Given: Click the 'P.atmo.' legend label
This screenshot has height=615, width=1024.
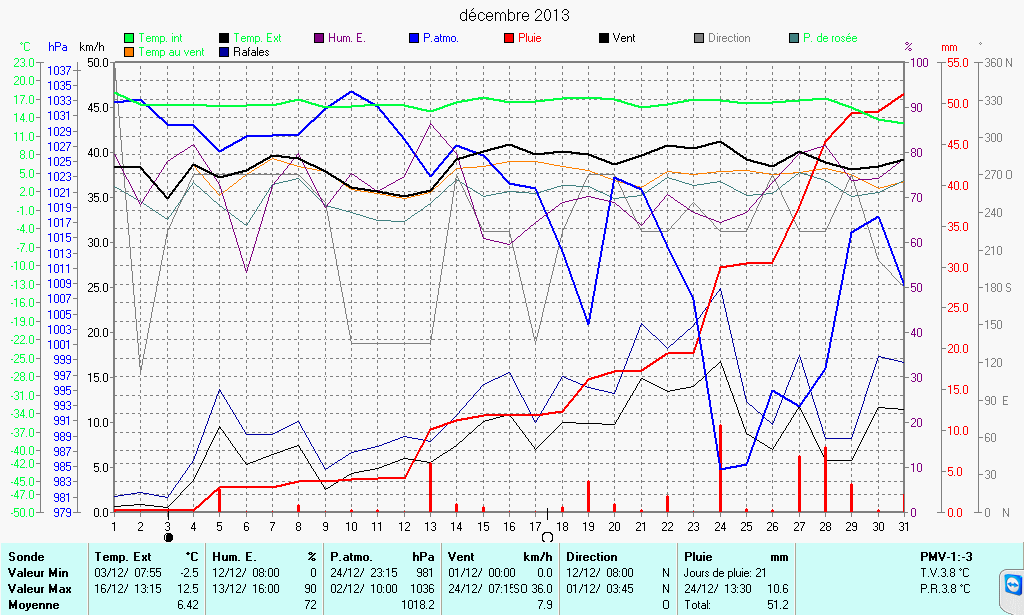Looking at the screenshot, I should click(x=441, y=38).
